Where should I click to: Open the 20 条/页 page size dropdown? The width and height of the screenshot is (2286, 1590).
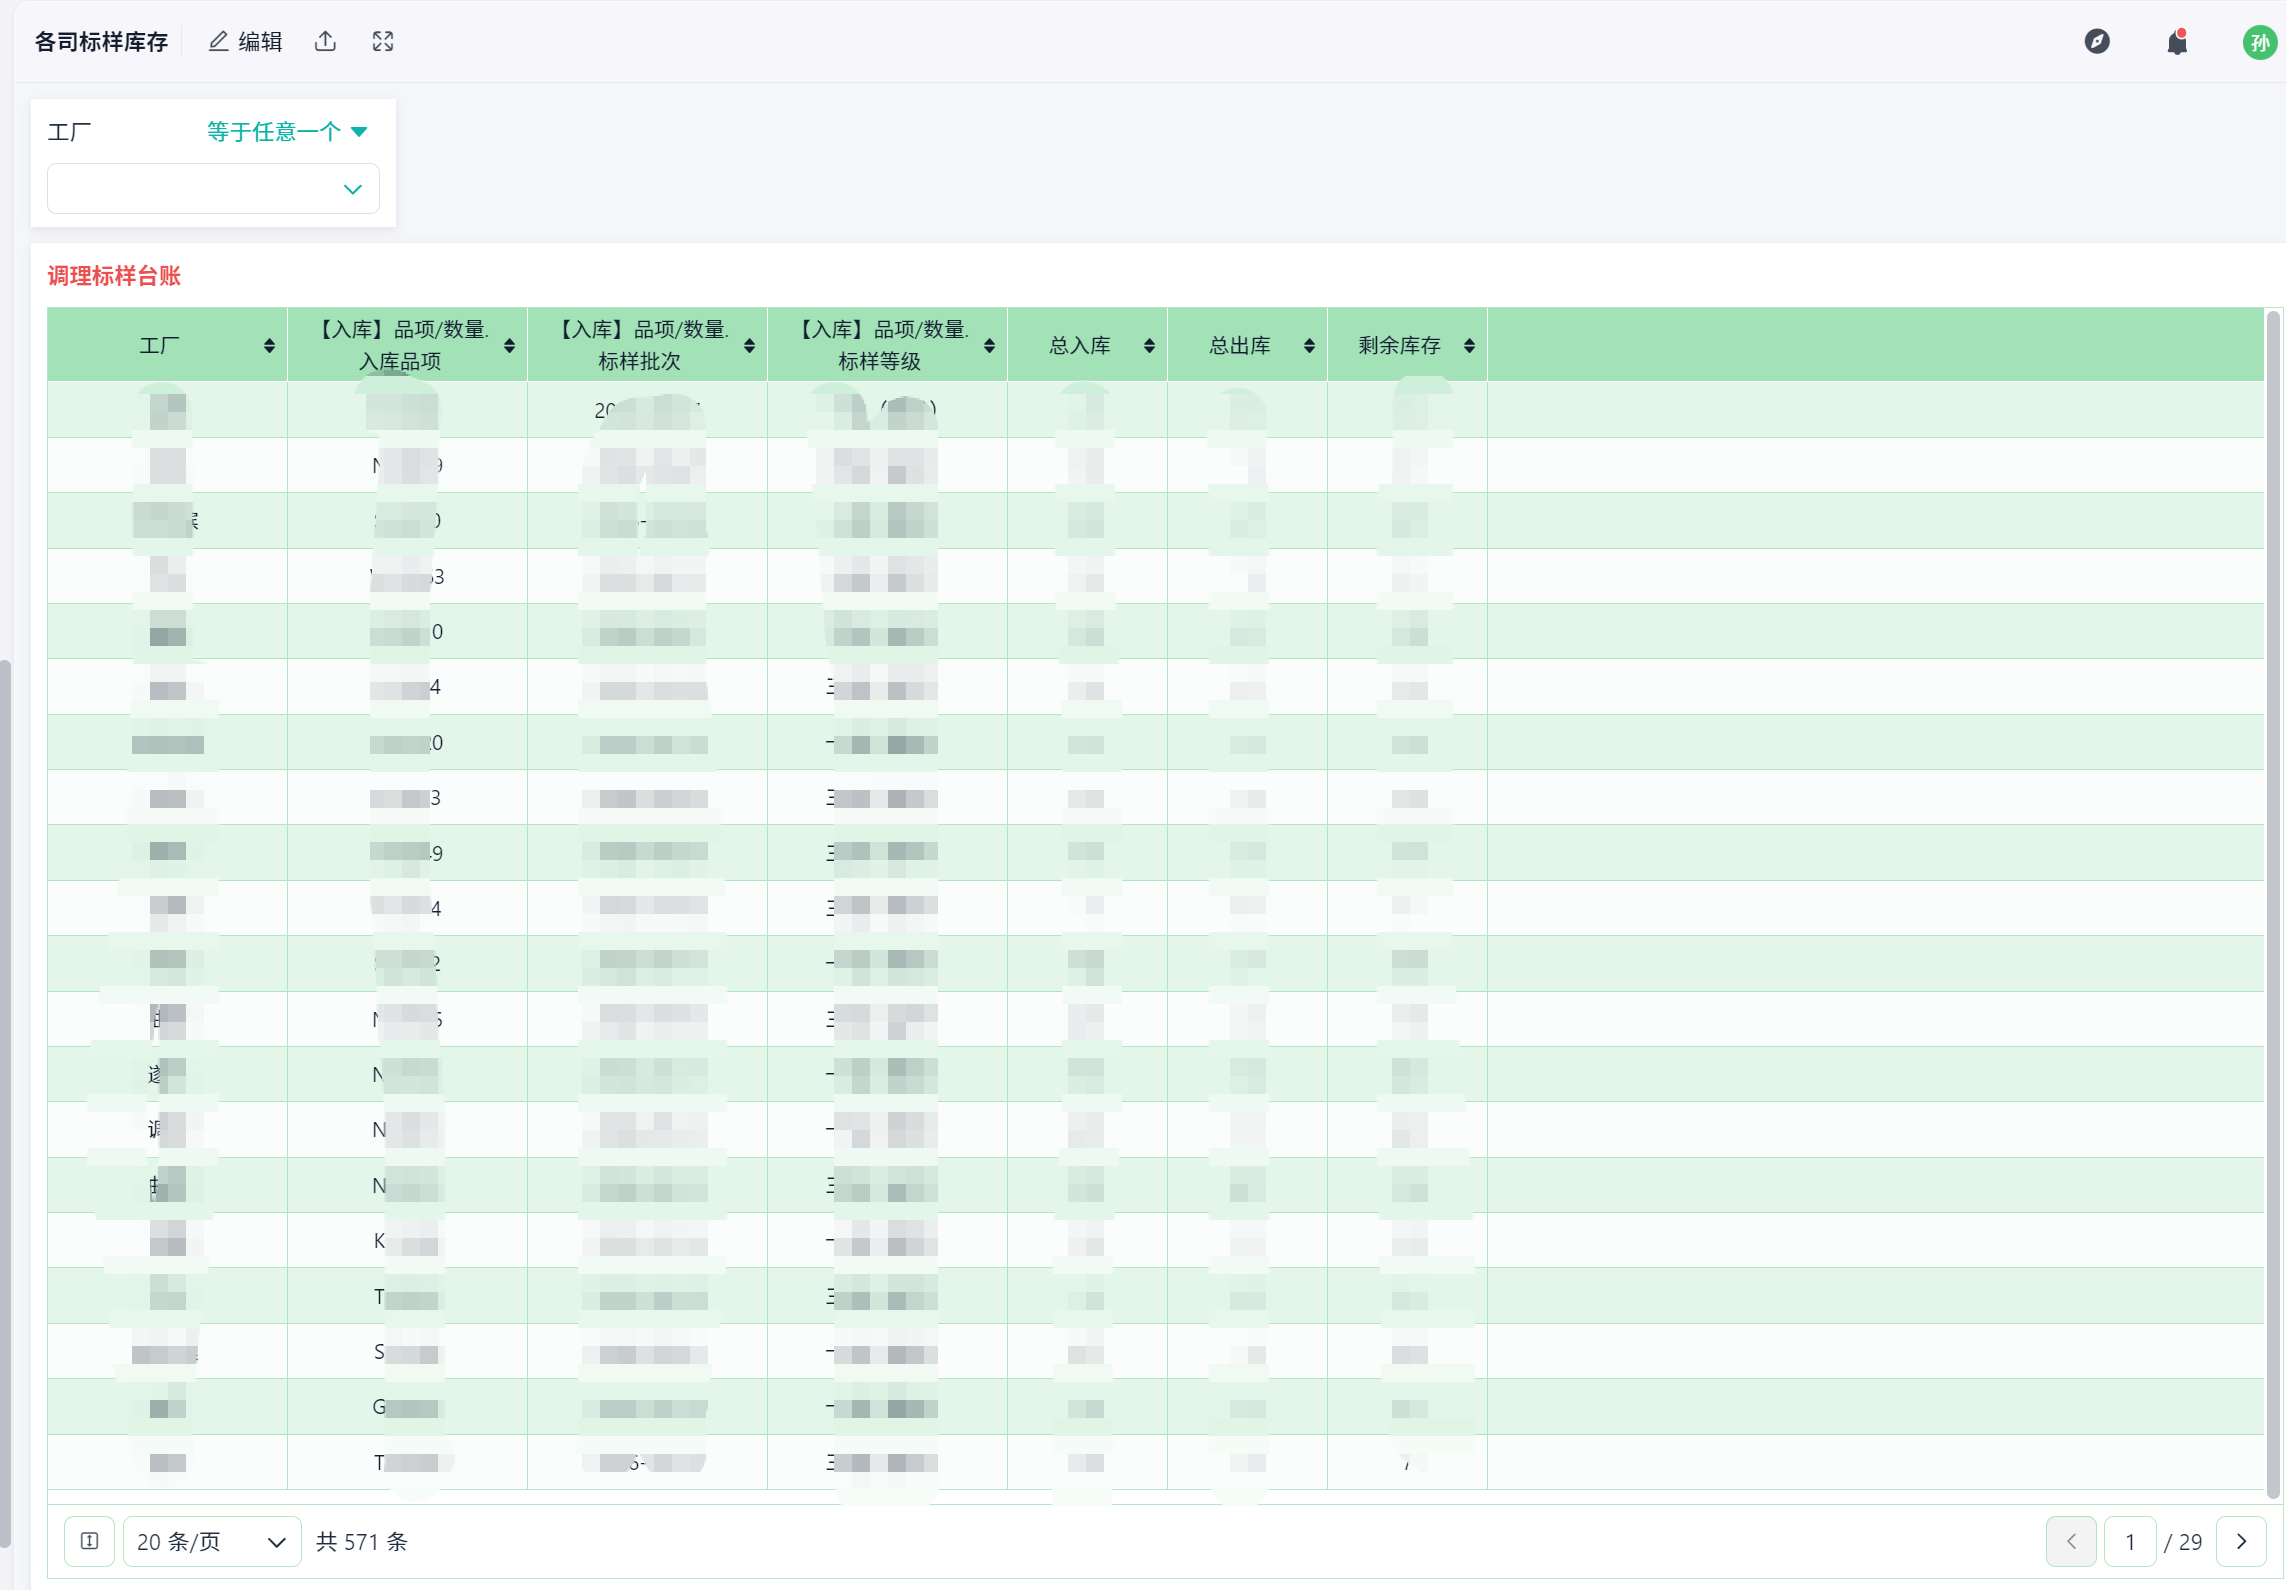(212, 1541)
